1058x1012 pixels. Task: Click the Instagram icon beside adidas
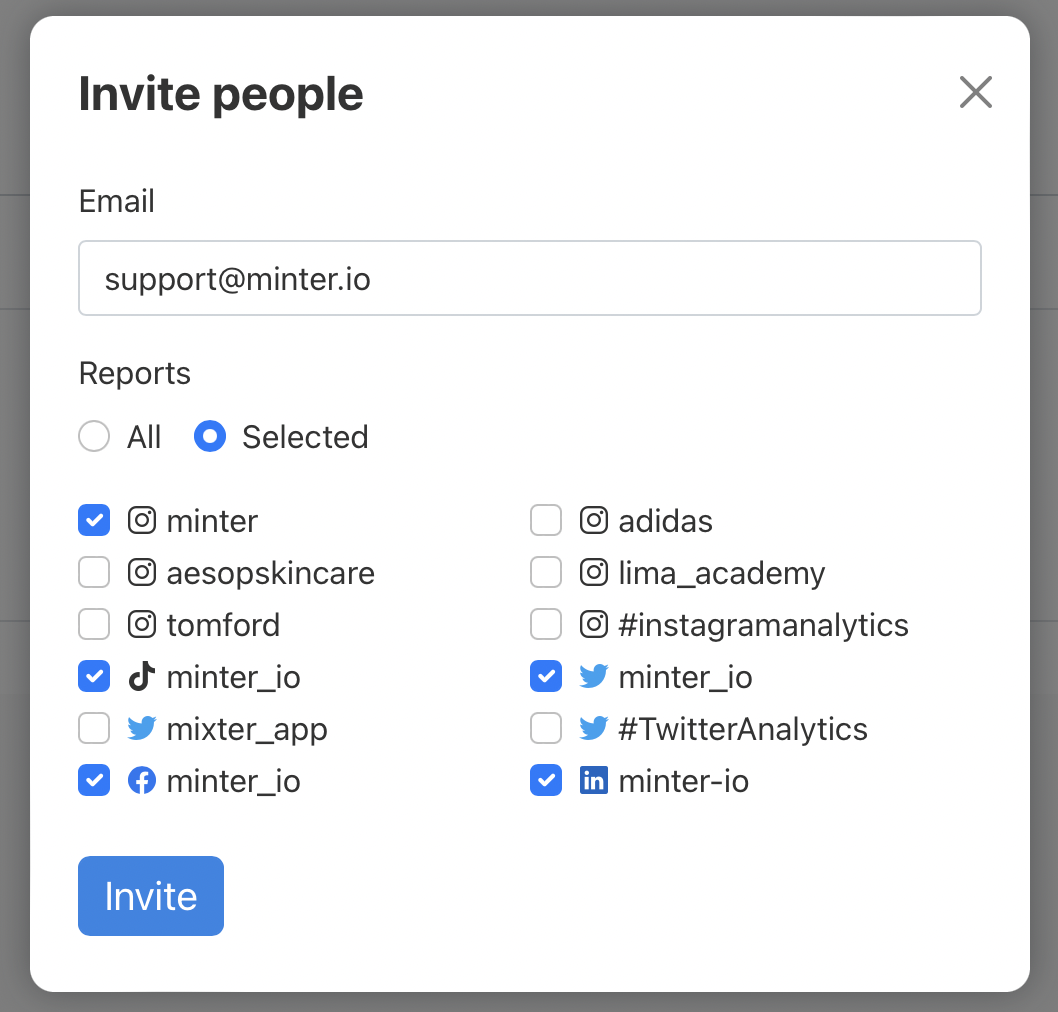[594, 521]
